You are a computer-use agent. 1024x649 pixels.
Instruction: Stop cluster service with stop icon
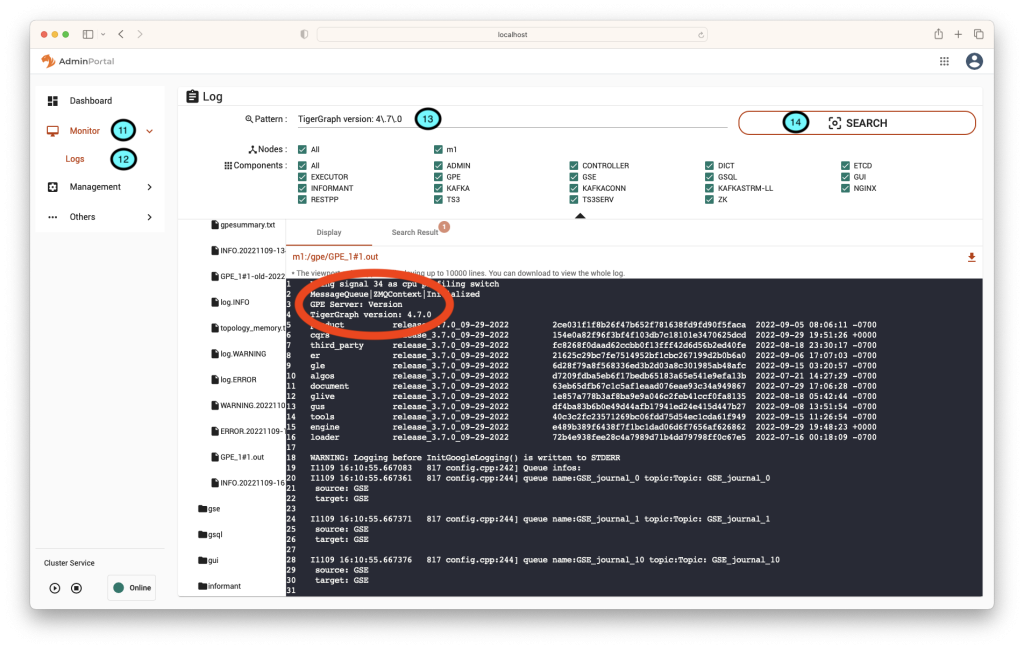76,588
